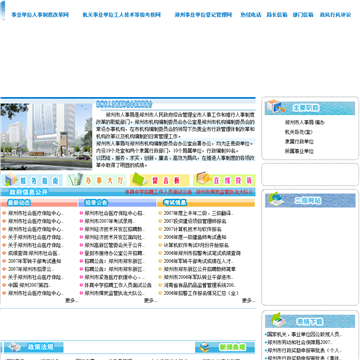Open the 办事大厅 icon banner
This screenshot has height=360, width=360.
pyautogui.click(x=96, y=180)
